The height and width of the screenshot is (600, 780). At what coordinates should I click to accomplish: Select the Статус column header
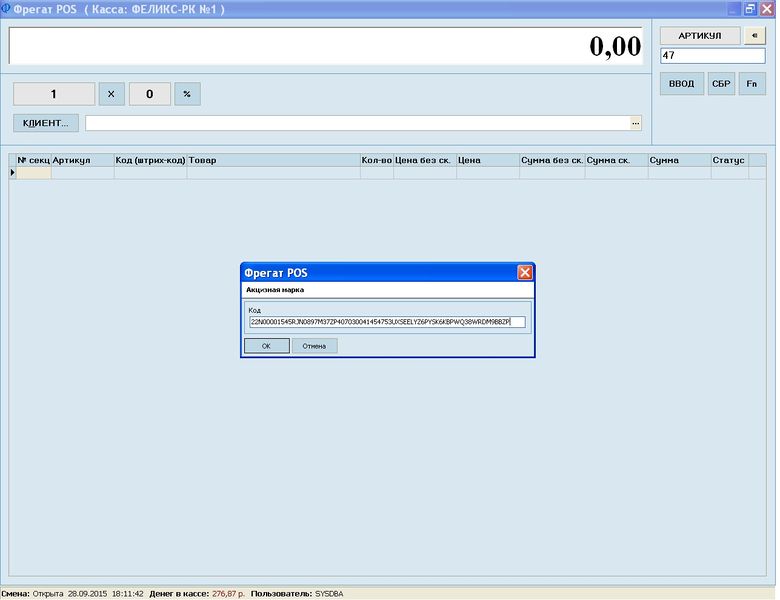tap(729, 160)
